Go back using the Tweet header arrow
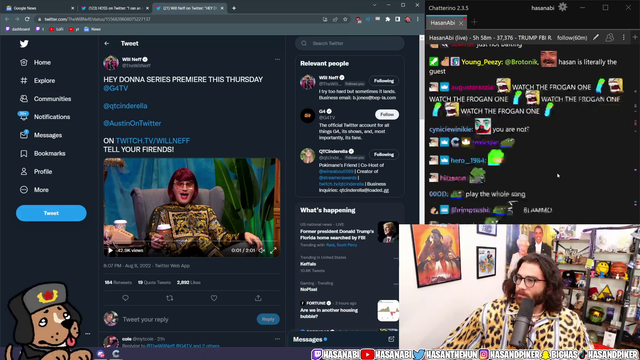The image size is (640, 360). click(x=107, y=43)
